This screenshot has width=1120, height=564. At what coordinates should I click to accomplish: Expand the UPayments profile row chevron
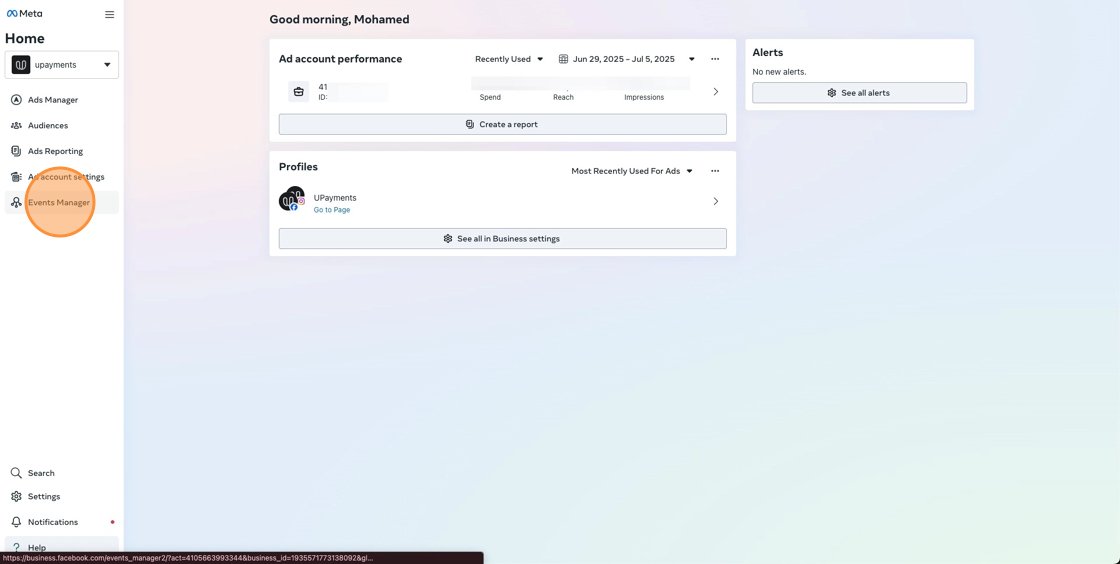click(716, 201)
